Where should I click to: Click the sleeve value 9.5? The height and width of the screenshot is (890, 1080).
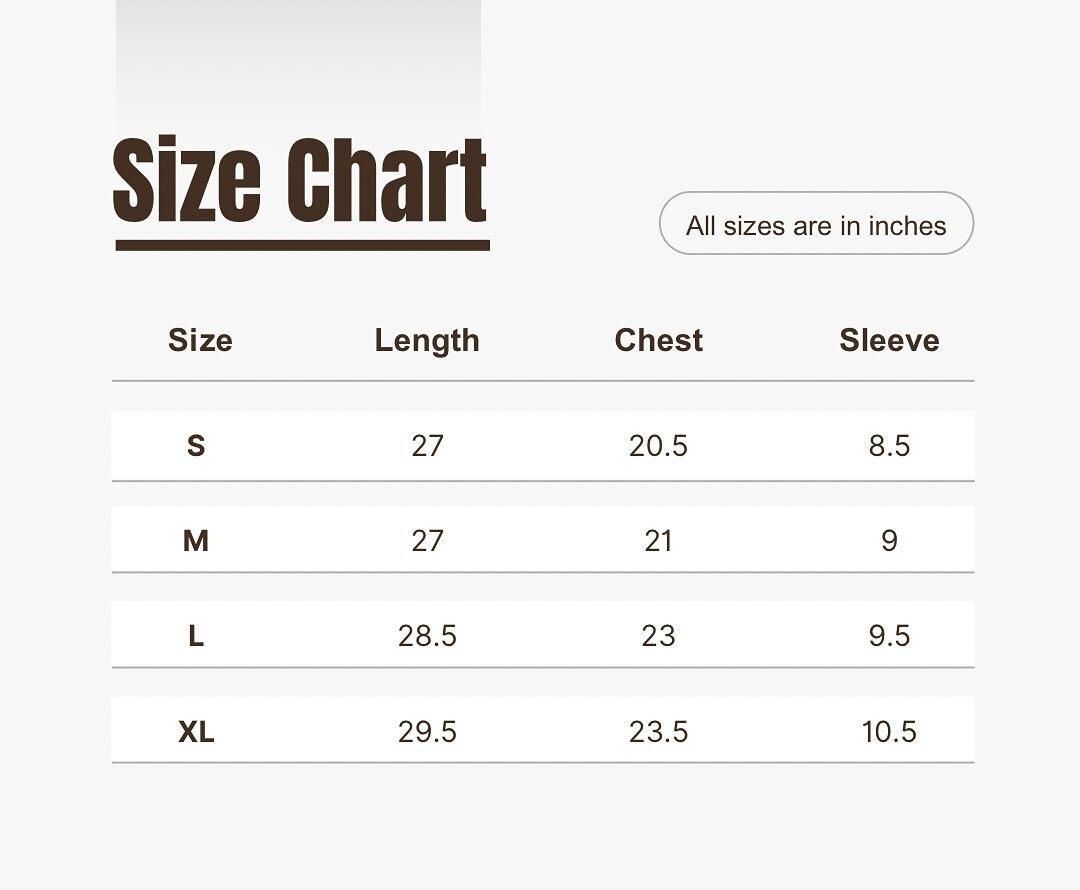[x=889, y=636]
